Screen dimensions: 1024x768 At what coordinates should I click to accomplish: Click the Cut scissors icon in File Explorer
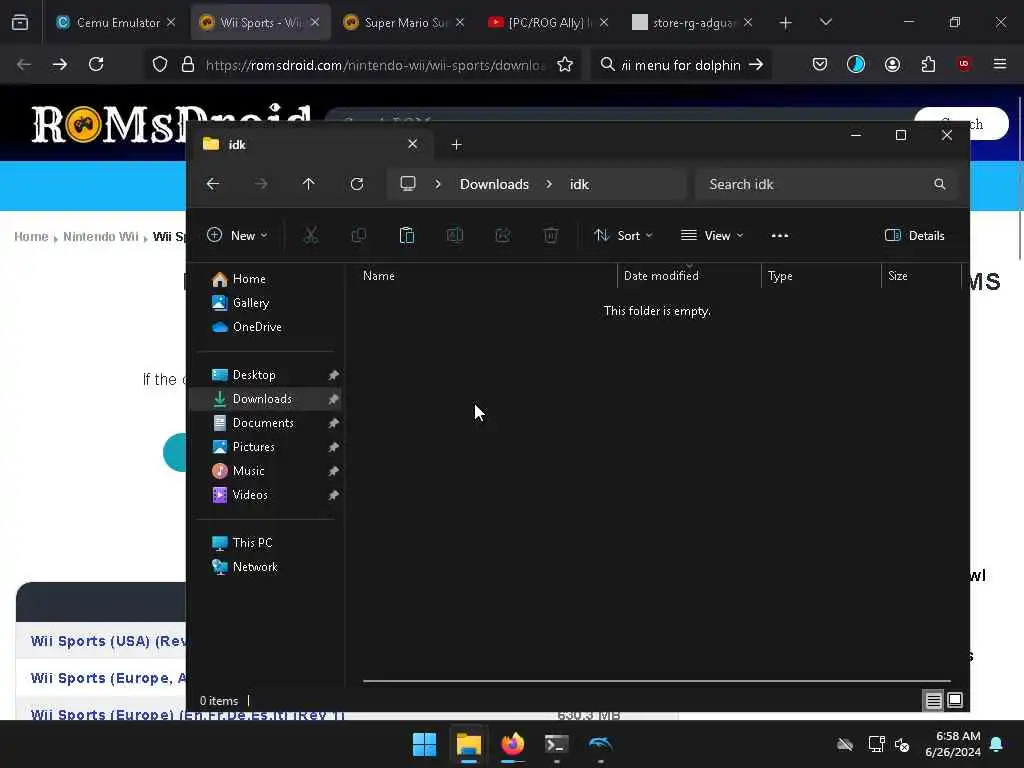tap(311, 236)
